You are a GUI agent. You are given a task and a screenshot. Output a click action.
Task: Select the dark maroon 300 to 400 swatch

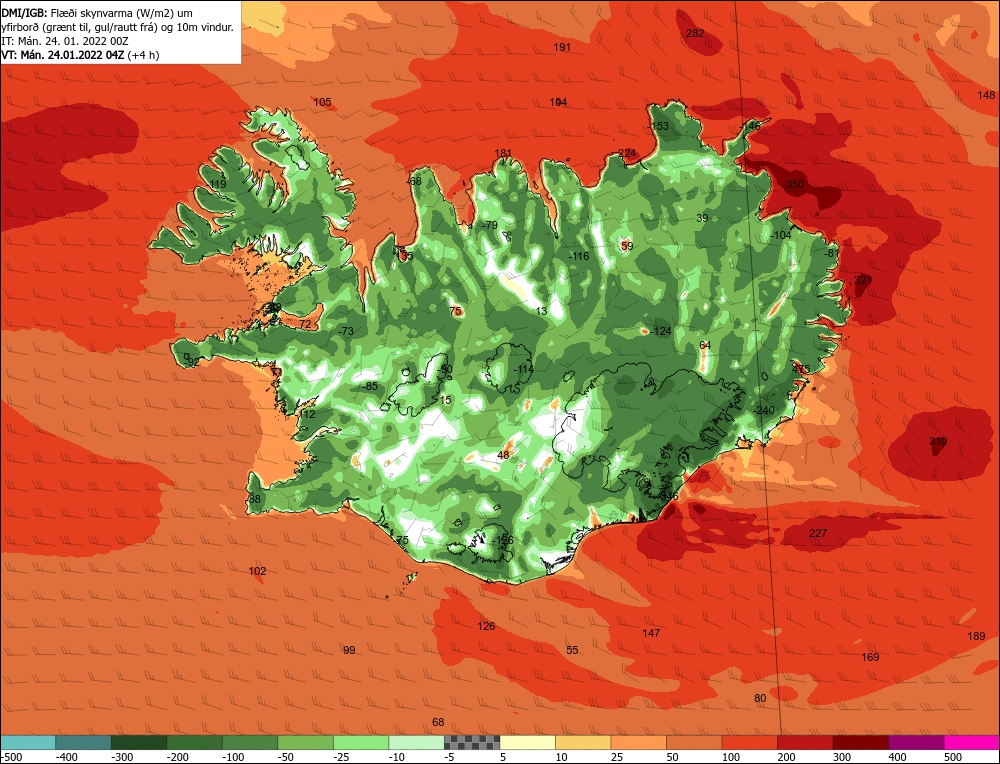pos(860,742)
